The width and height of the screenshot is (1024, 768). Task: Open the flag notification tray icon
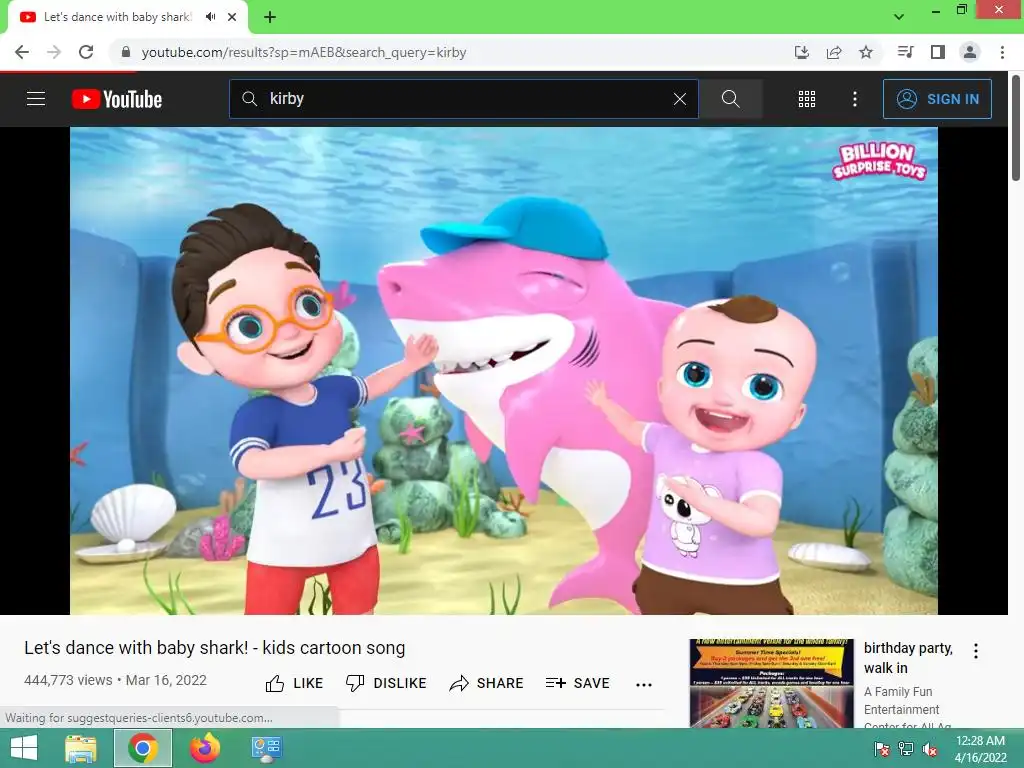[882, 749]
